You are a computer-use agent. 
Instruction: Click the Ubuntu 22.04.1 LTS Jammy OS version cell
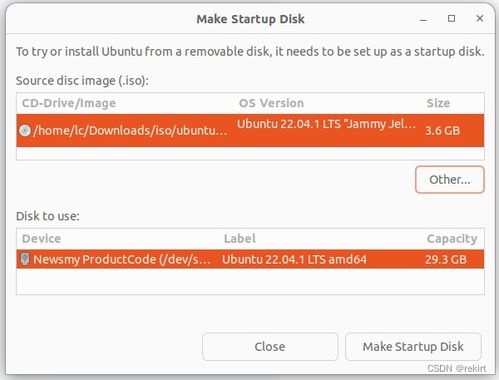(326, 124)
